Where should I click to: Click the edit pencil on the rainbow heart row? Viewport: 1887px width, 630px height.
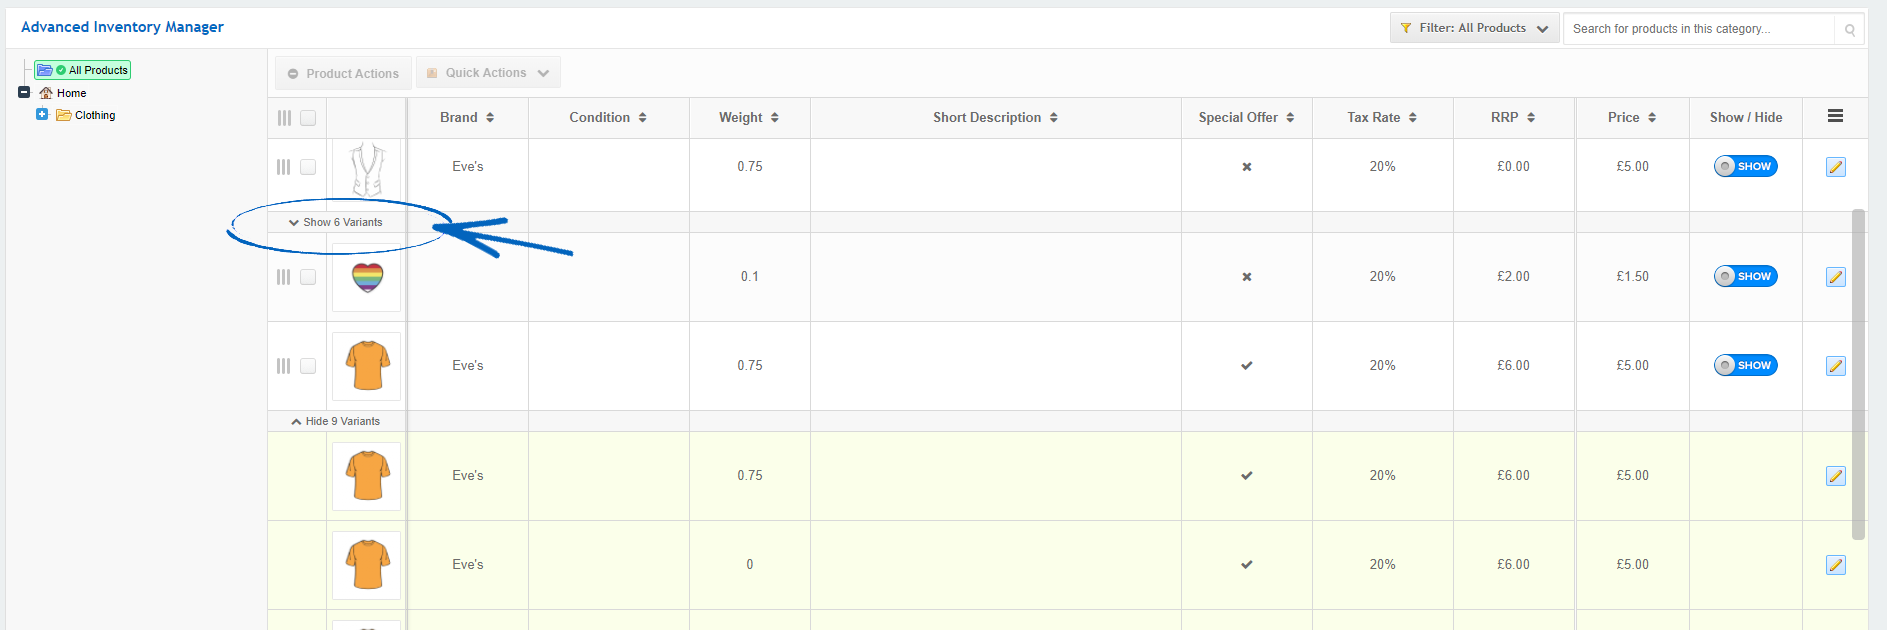point(1835,277)
